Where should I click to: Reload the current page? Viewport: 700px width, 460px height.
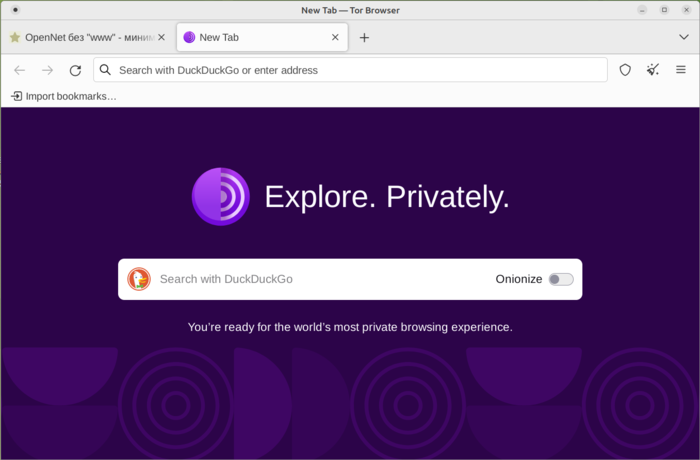75,70
